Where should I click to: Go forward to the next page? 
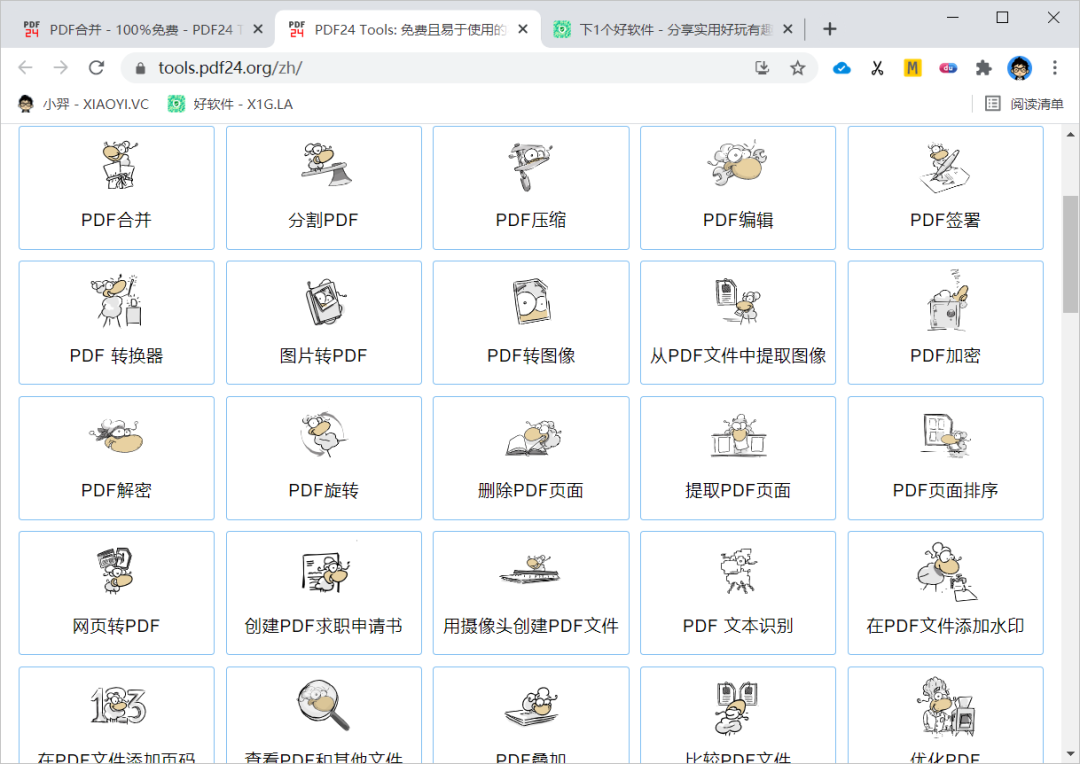pyautogui.click(x=61, y=68)
